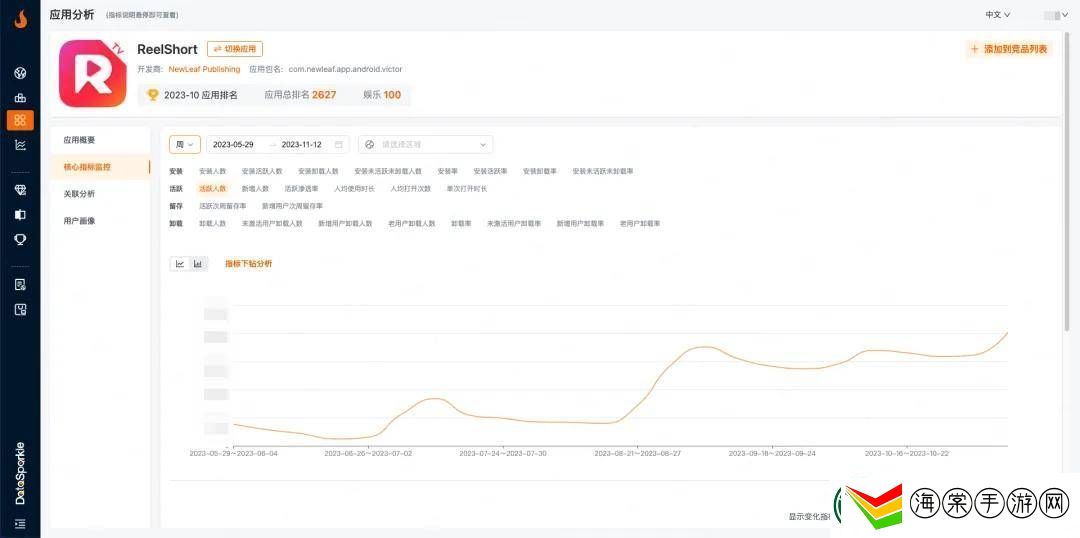Click 切换应用 switch app button

tap(235, 49)
